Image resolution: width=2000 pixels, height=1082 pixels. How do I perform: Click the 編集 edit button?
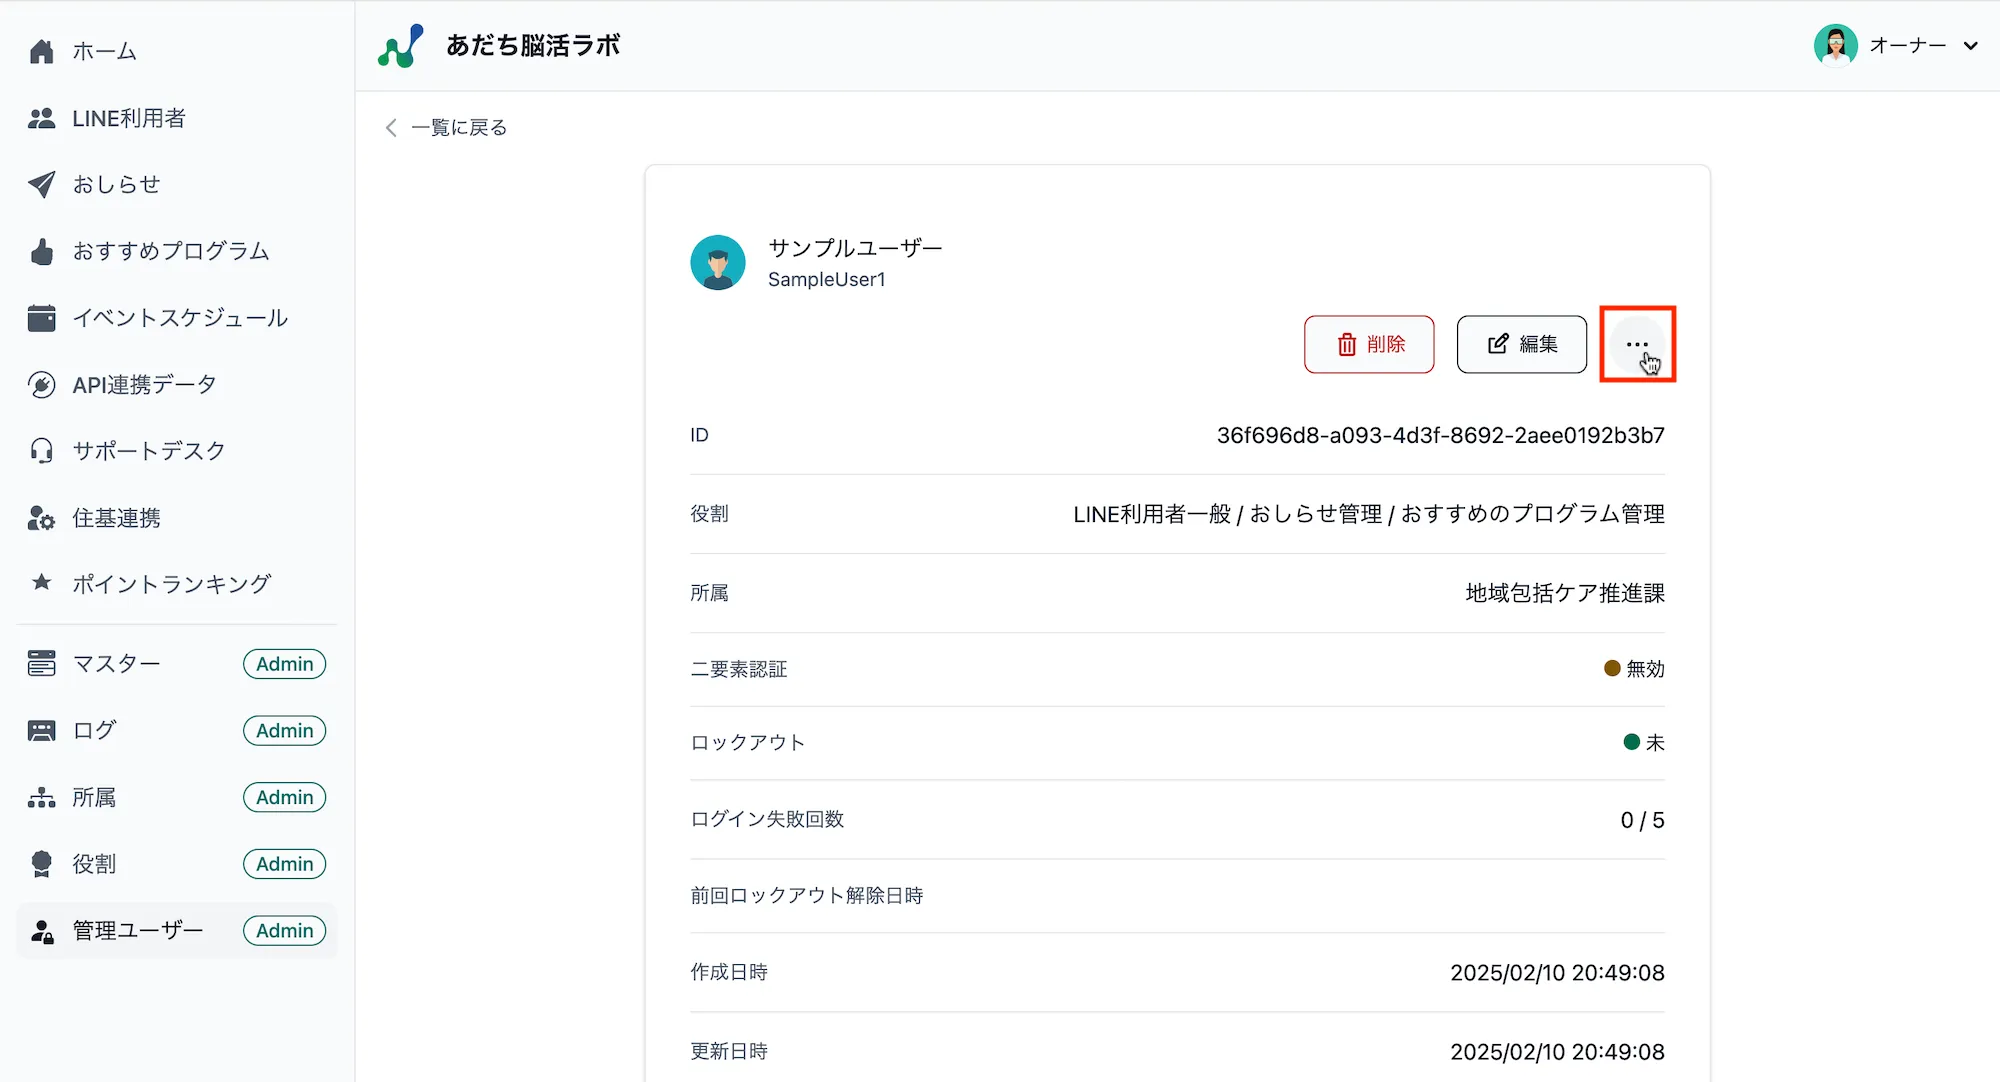[1521, 344]
